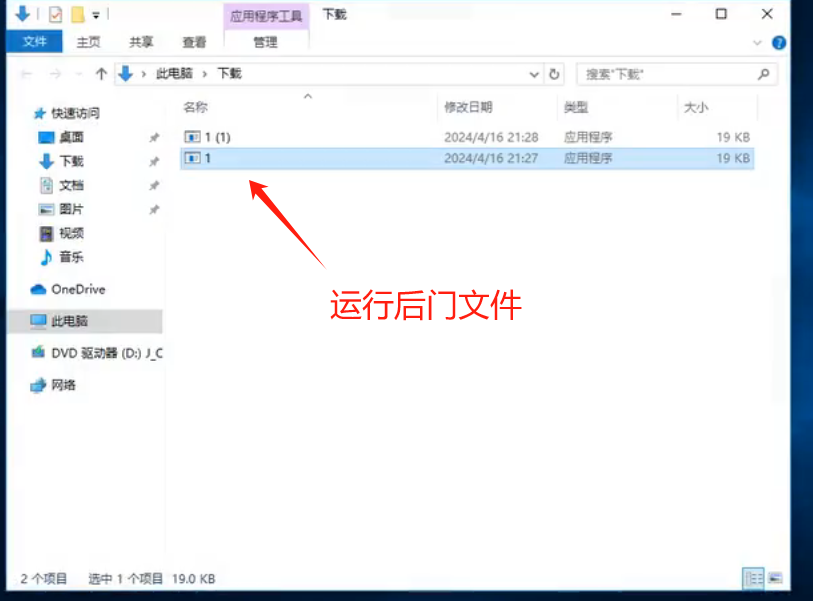Screen dimensions: 813x601
Task: Click the 2024/4/16 21:27 date cell
Action: click(490, 158)
